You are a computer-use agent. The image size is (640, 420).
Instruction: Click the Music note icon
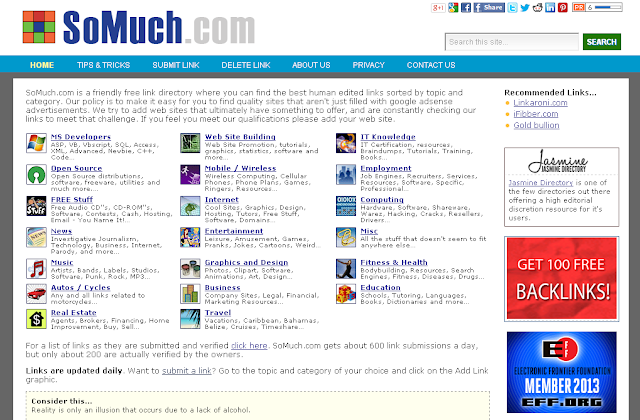[x=36, y=269]
